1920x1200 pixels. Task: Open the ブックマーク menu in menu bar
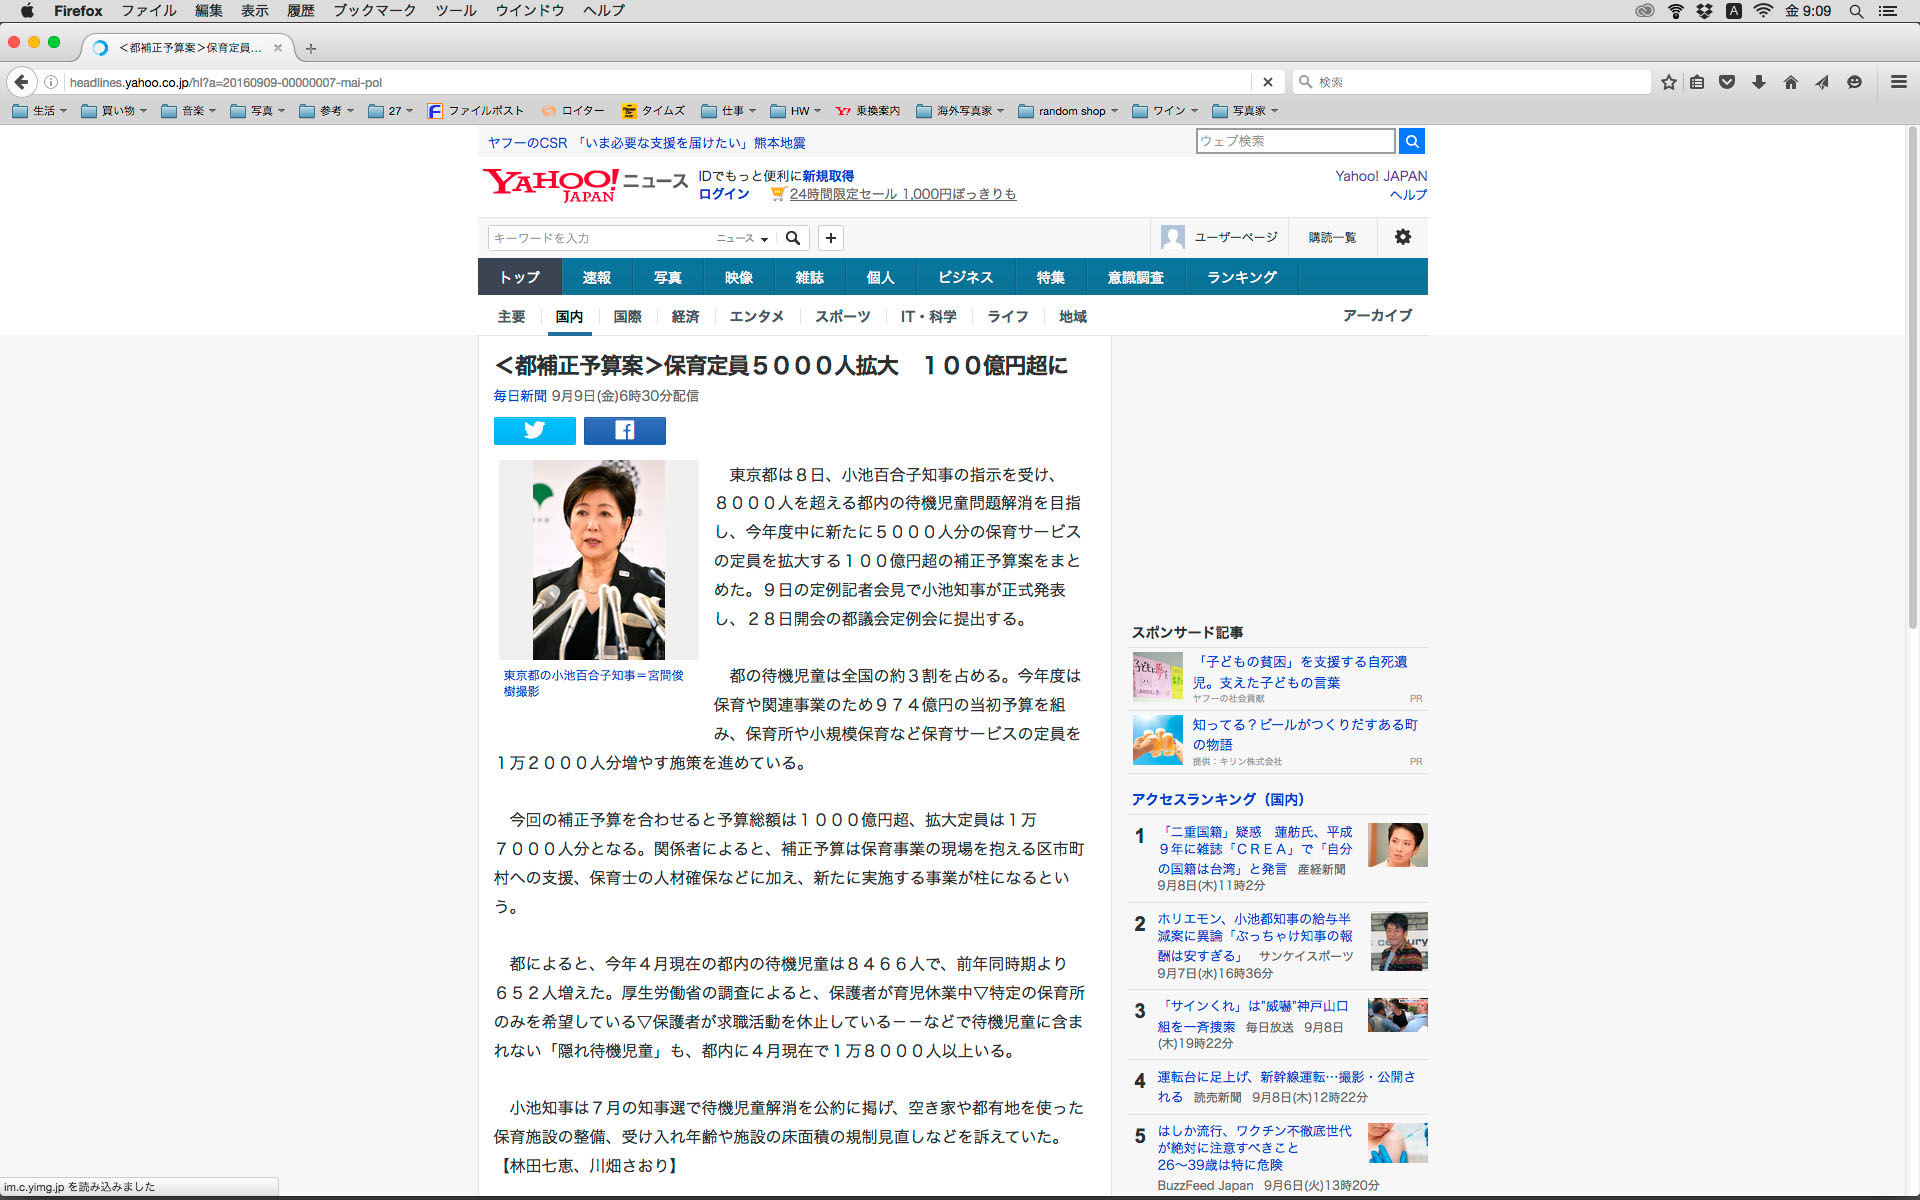tap(374, 11)
